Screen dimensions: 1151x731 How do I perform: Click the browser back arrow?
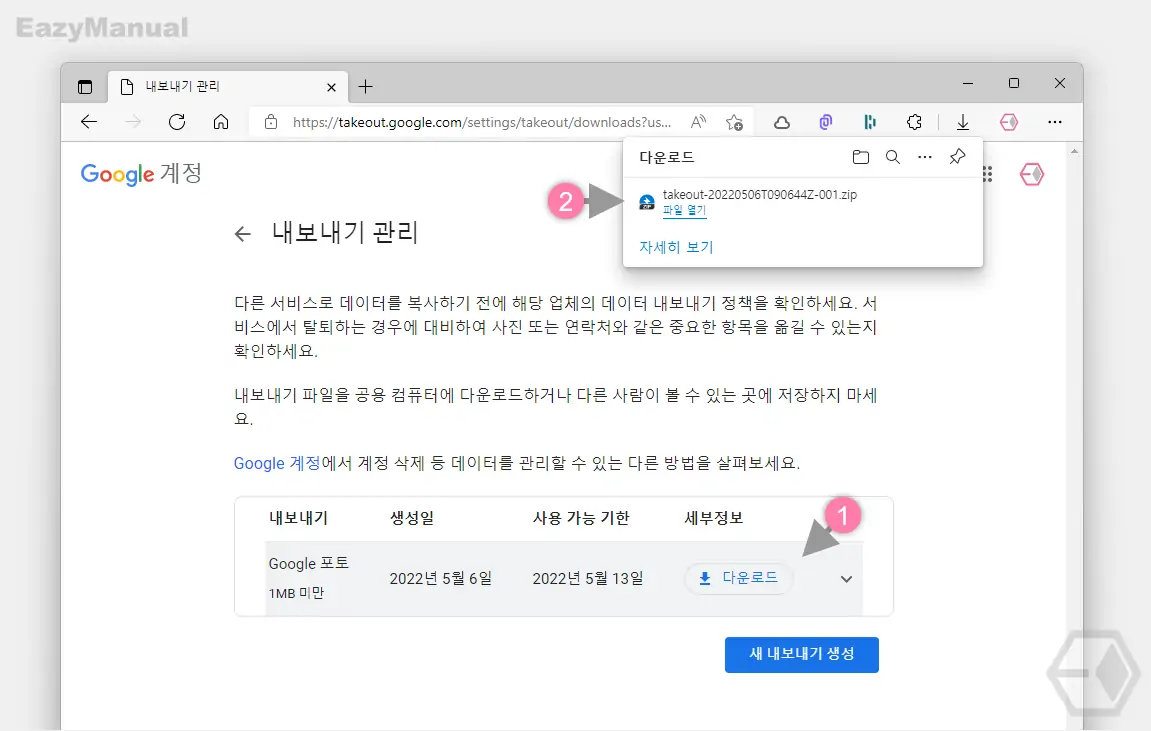89,122
